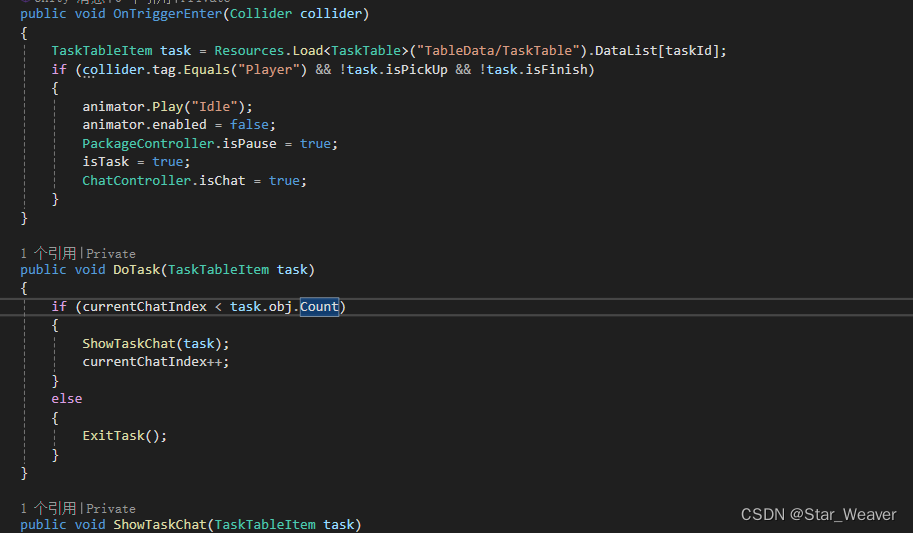Click the Equals method call
The height and width of the screenshot is (533, 913).
tap(207, 69)
